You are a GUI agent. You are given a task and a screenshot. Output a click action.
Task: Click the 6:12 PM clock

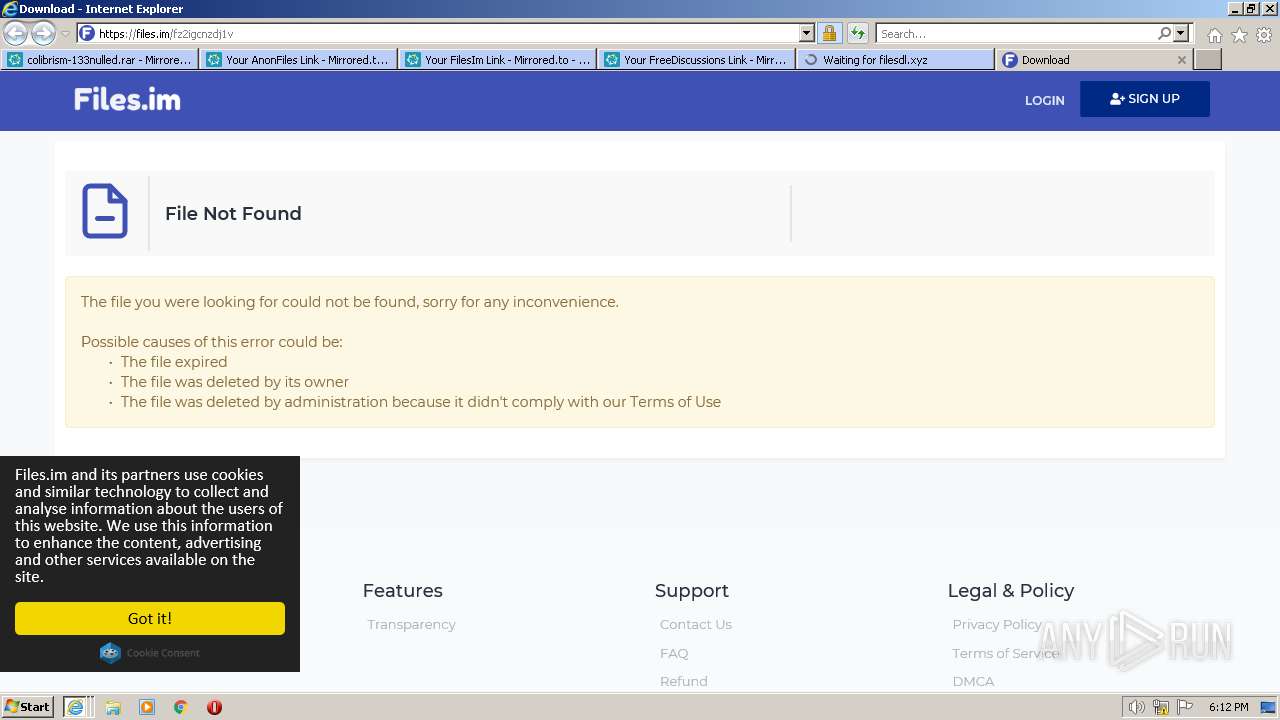pos(1228,707)
